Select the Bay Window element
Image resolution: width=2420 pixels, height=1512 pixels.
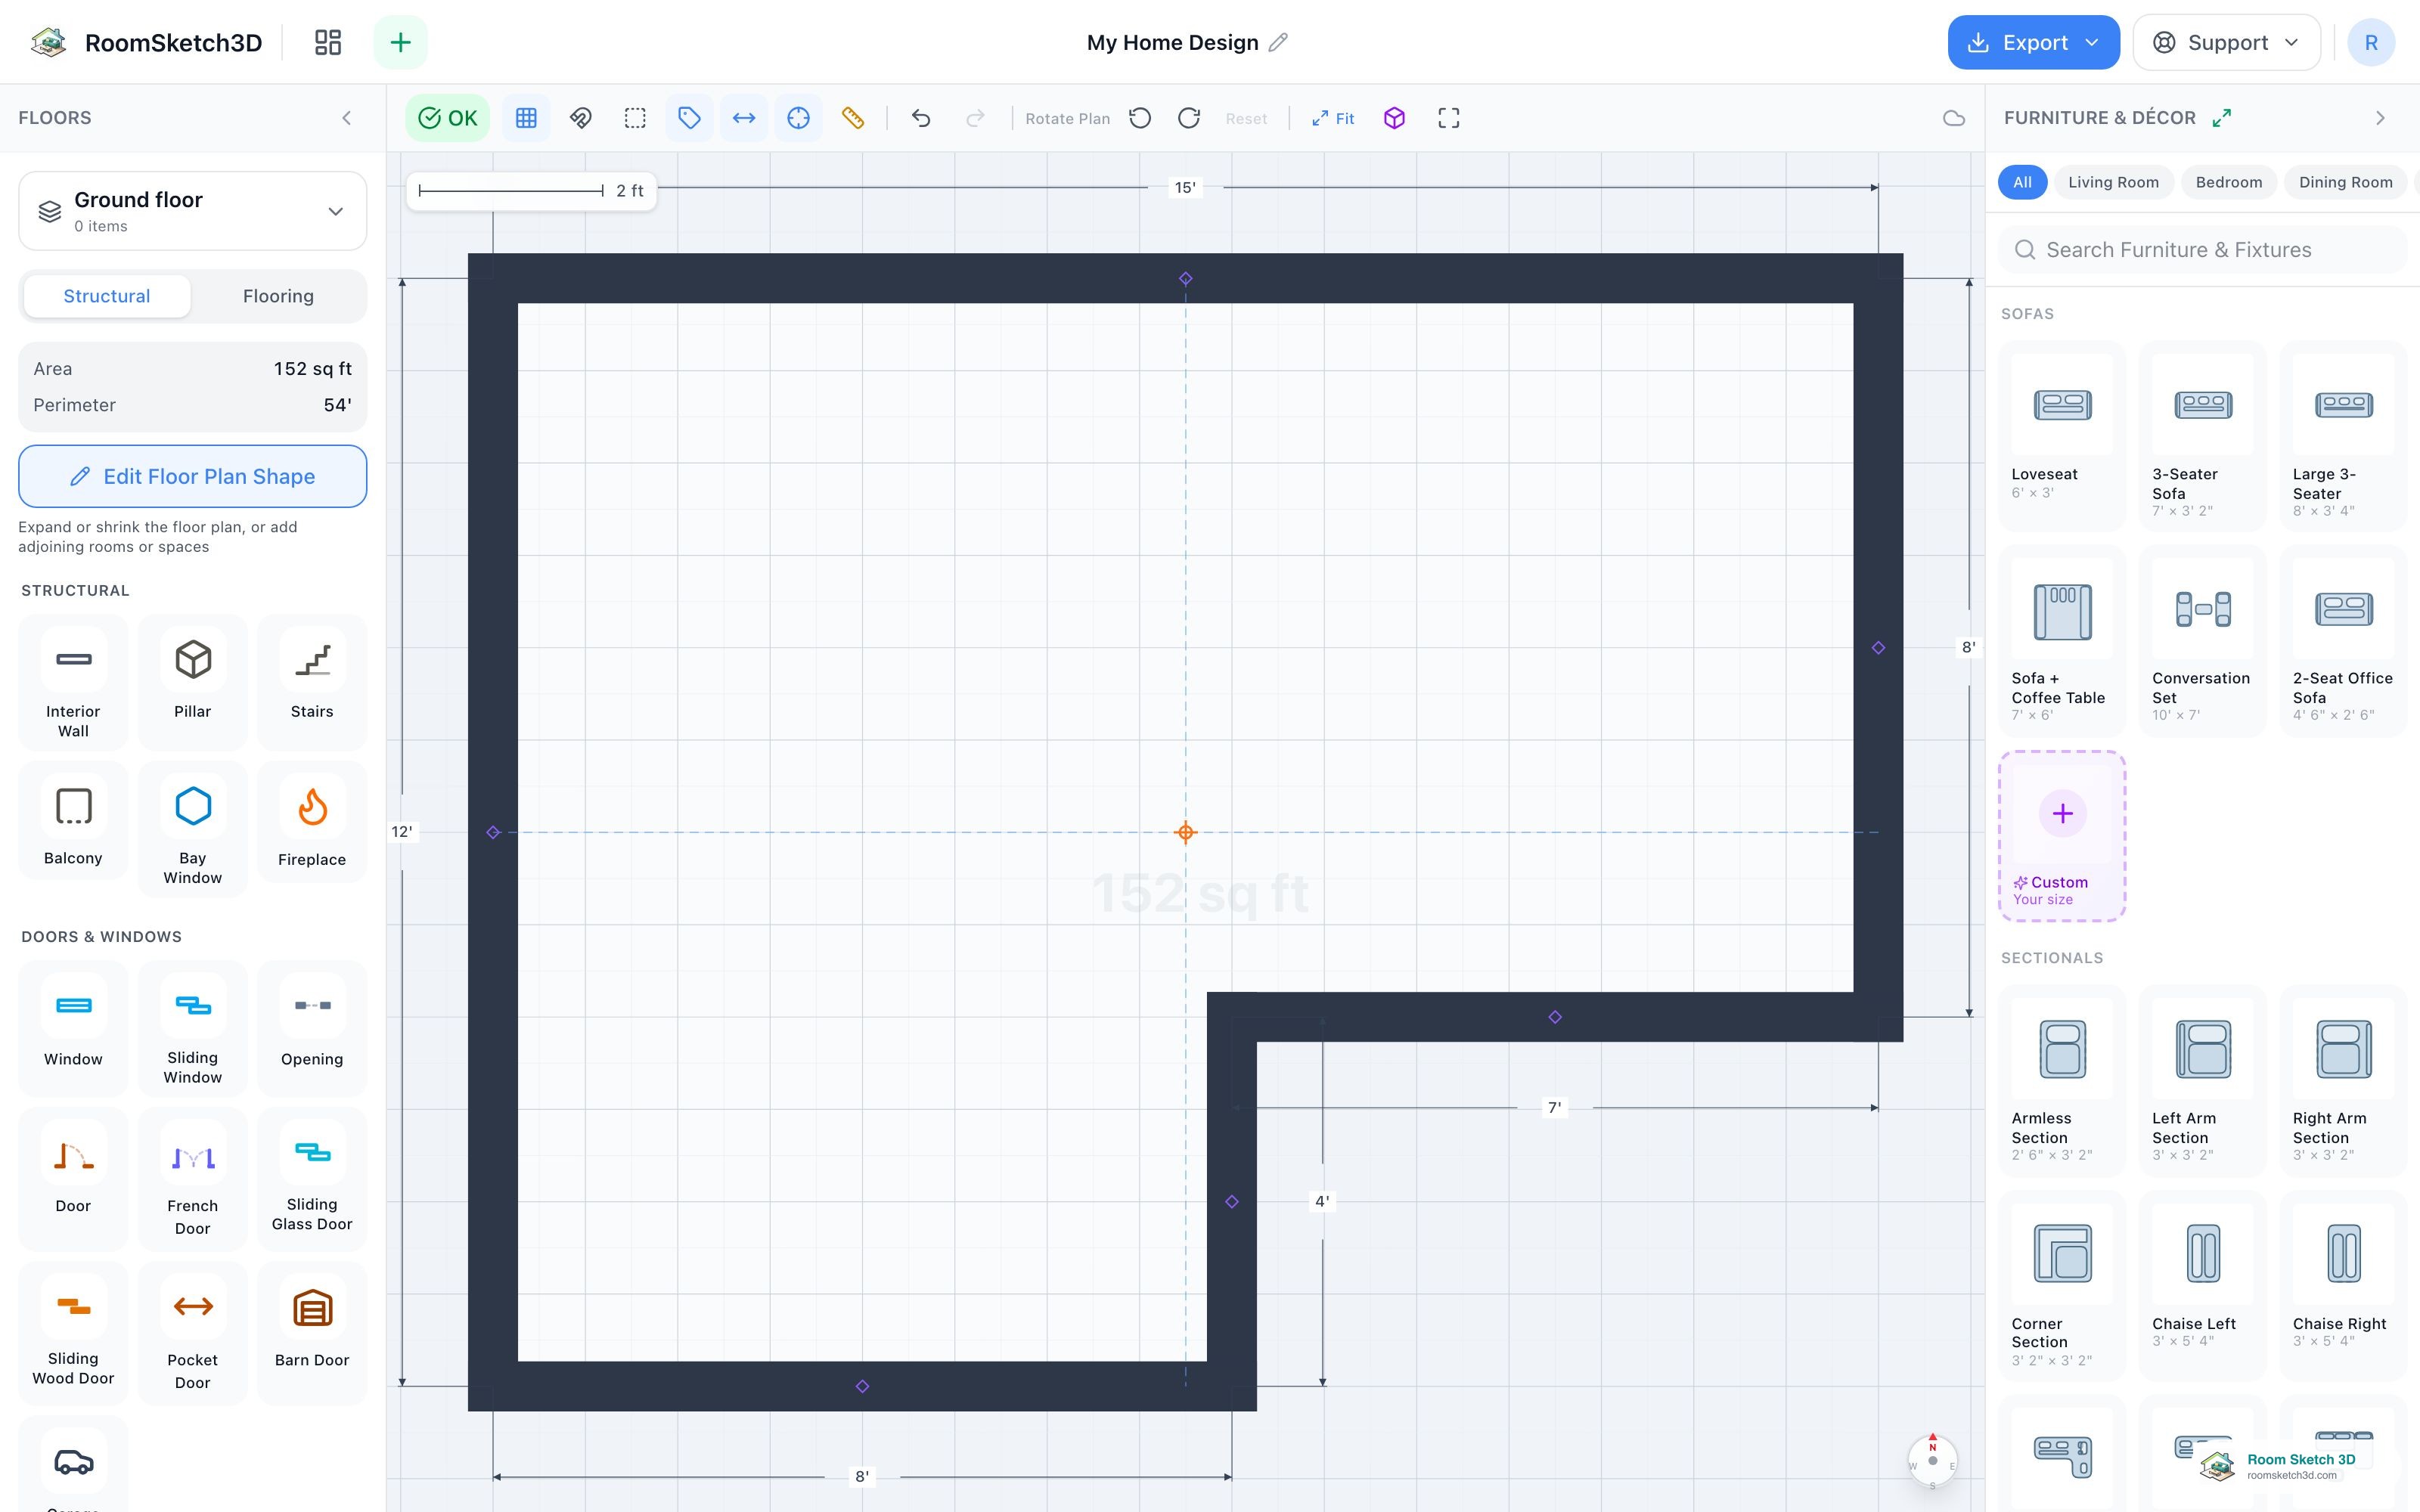[193, 829]
